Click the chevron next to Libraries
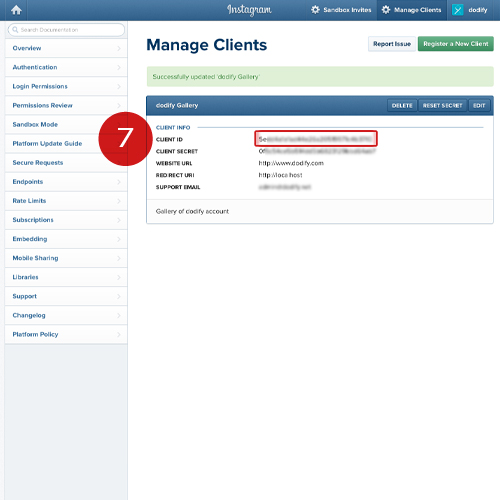 point(119,277)
